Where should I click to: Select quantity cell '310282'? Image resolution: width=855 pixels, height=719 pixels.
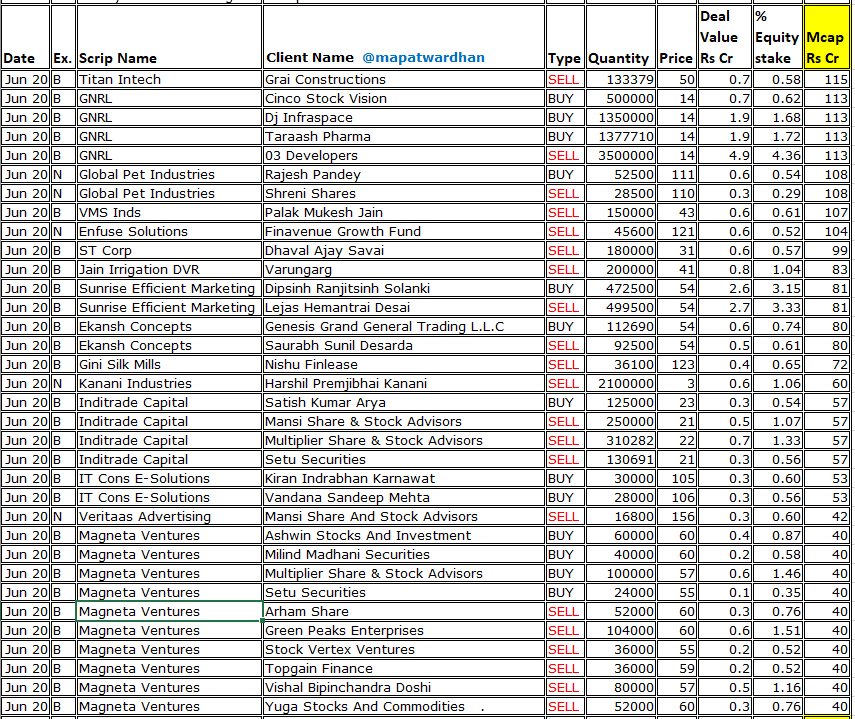click(621, 441)
